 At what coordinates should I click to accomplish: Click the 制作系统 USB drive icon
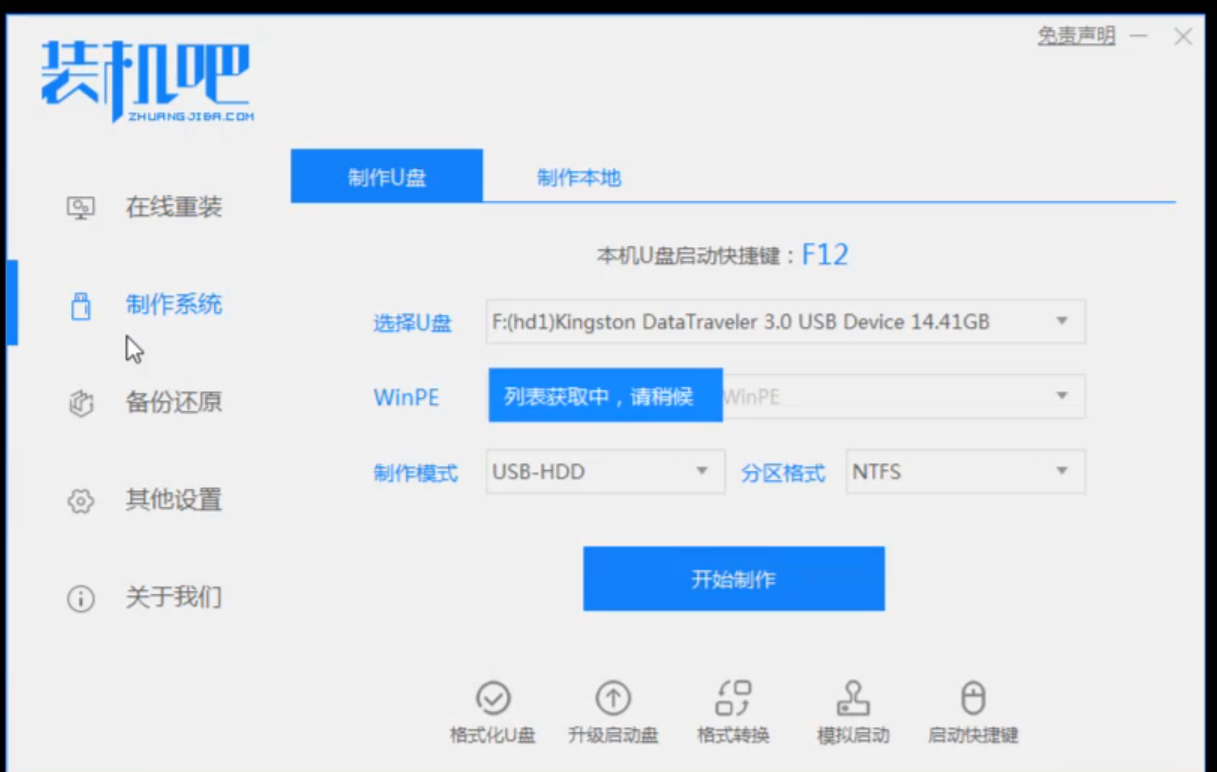pyautogui.click(x=80, y=306)
